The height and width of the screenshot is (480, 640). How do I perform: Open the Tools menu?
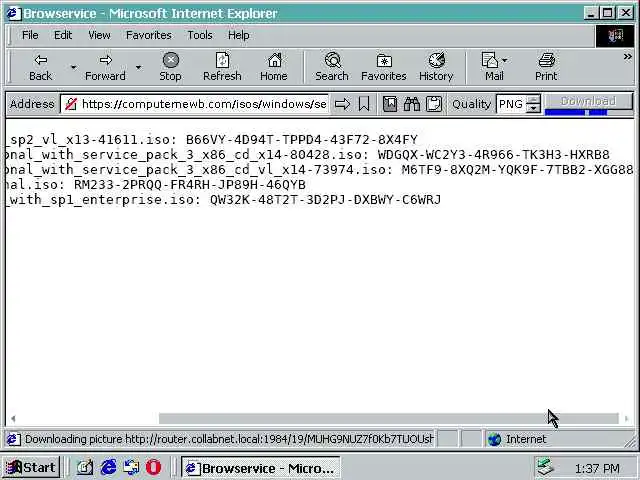(200, 36)
